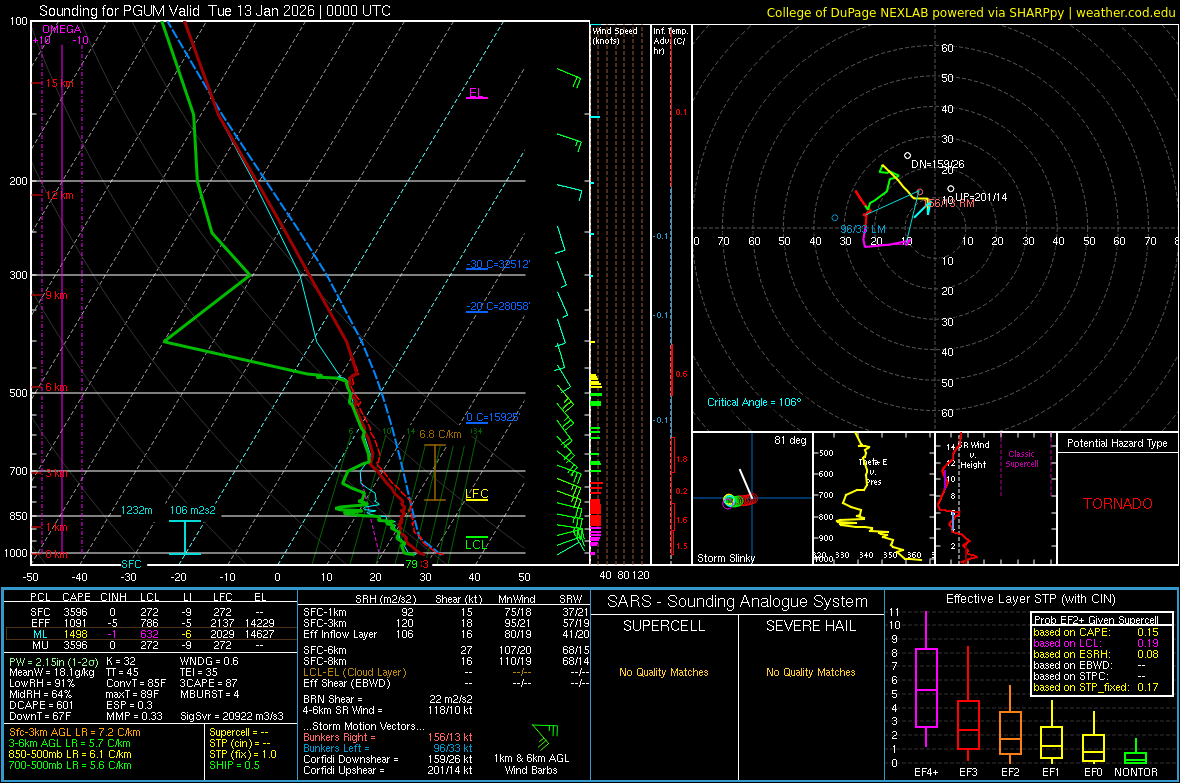Image resolution: width=1180 pixels, height=783 pixels.
Task: Click the green NONTOR box plot
Action: pyautogui.click(x=1135, y=753)
